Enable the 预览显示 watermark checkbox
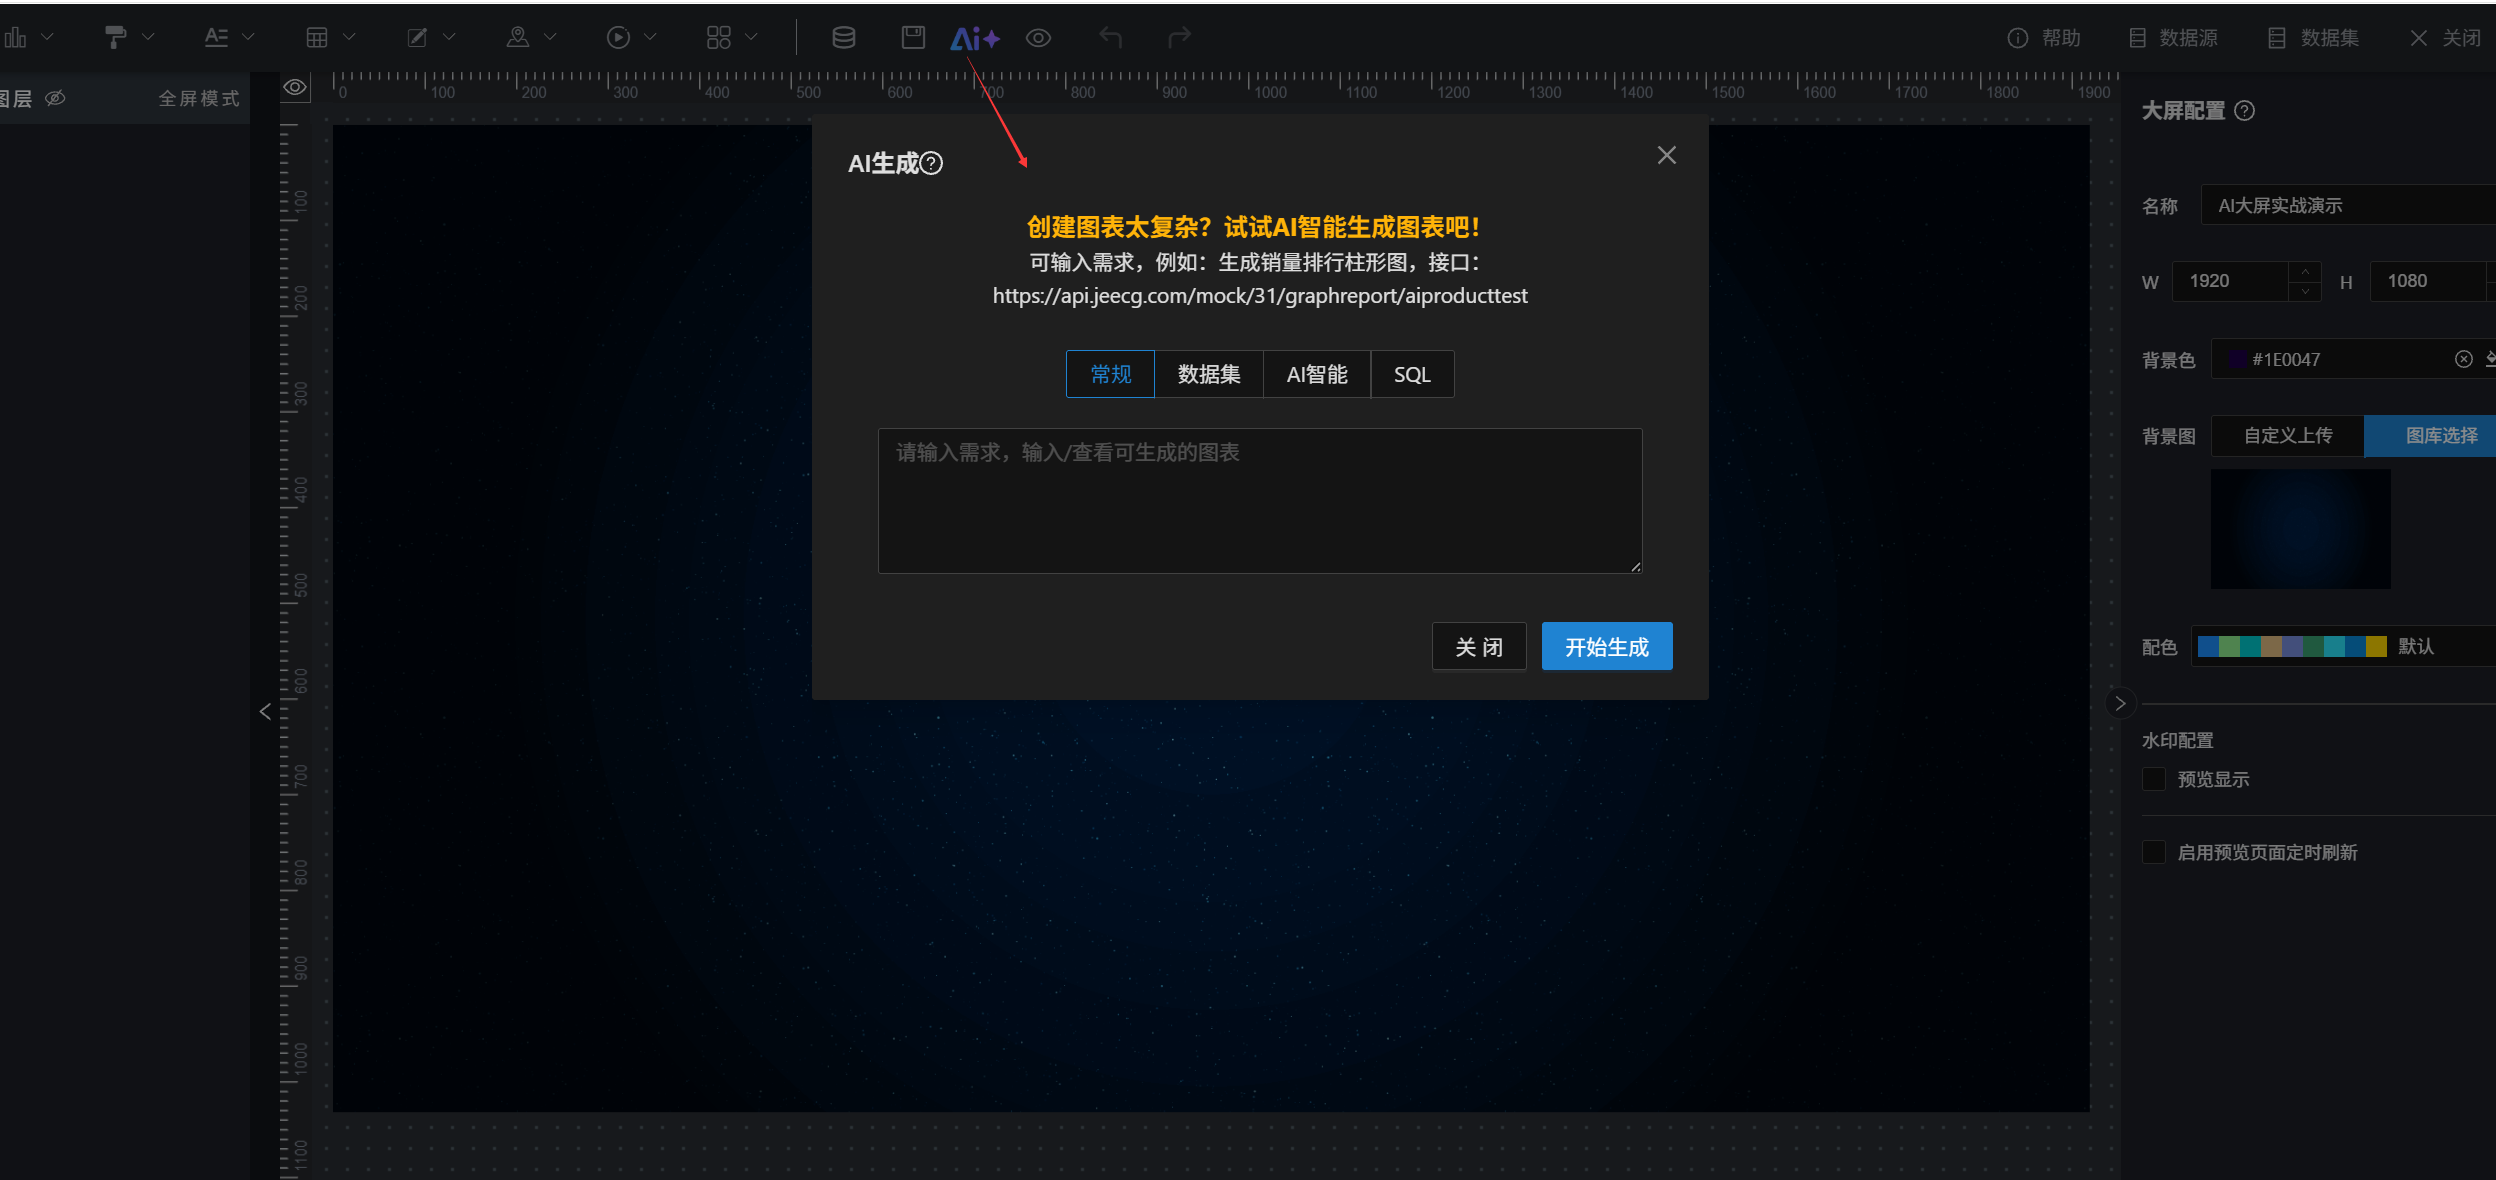This screenshot has height=1180, width=2496. click(x=2154, y=779)
